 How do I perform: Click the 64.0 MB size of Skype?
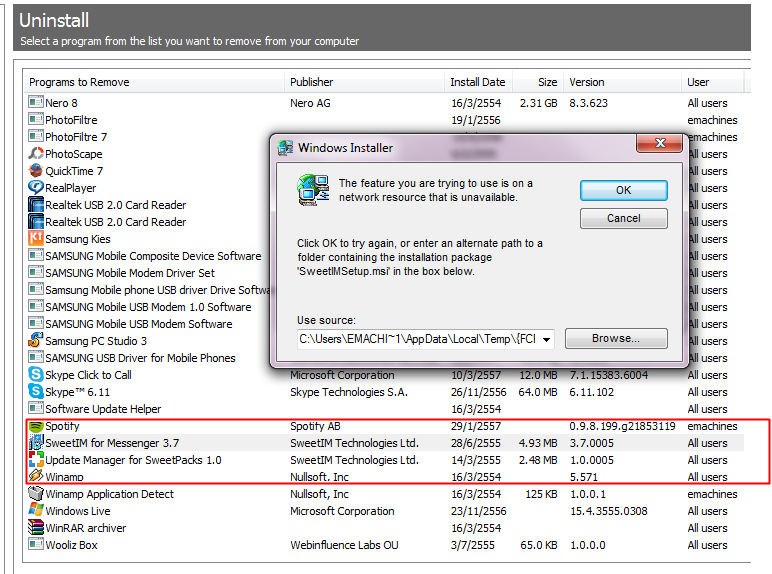(538, 392)
